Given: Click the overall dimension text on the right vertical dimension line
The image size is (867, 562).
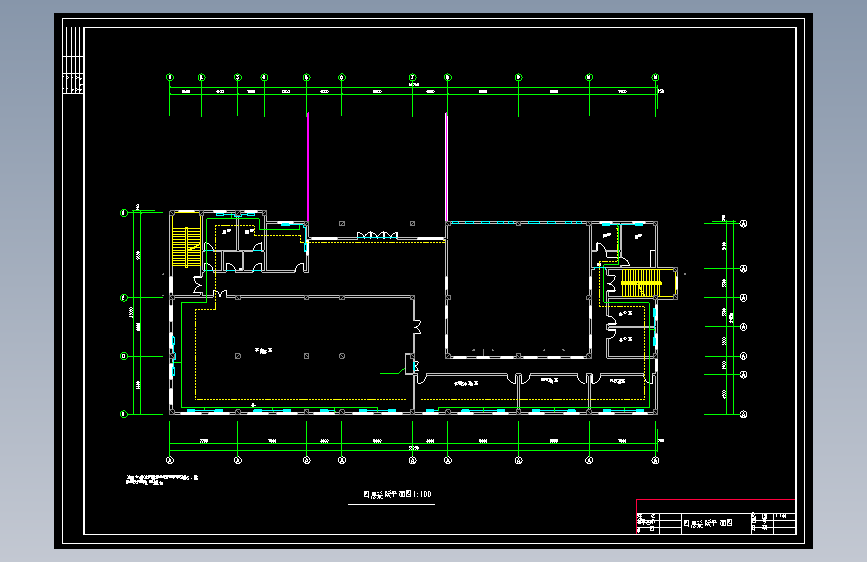Looking at the screenshot, I should click(731, 318).
